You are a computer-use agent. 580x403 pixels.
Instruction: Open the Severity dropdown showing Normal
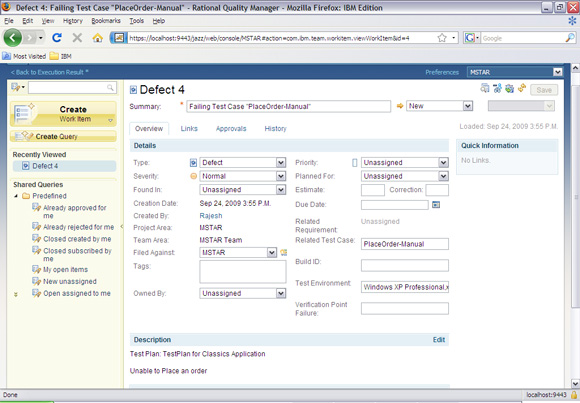[x=243, y=176]
